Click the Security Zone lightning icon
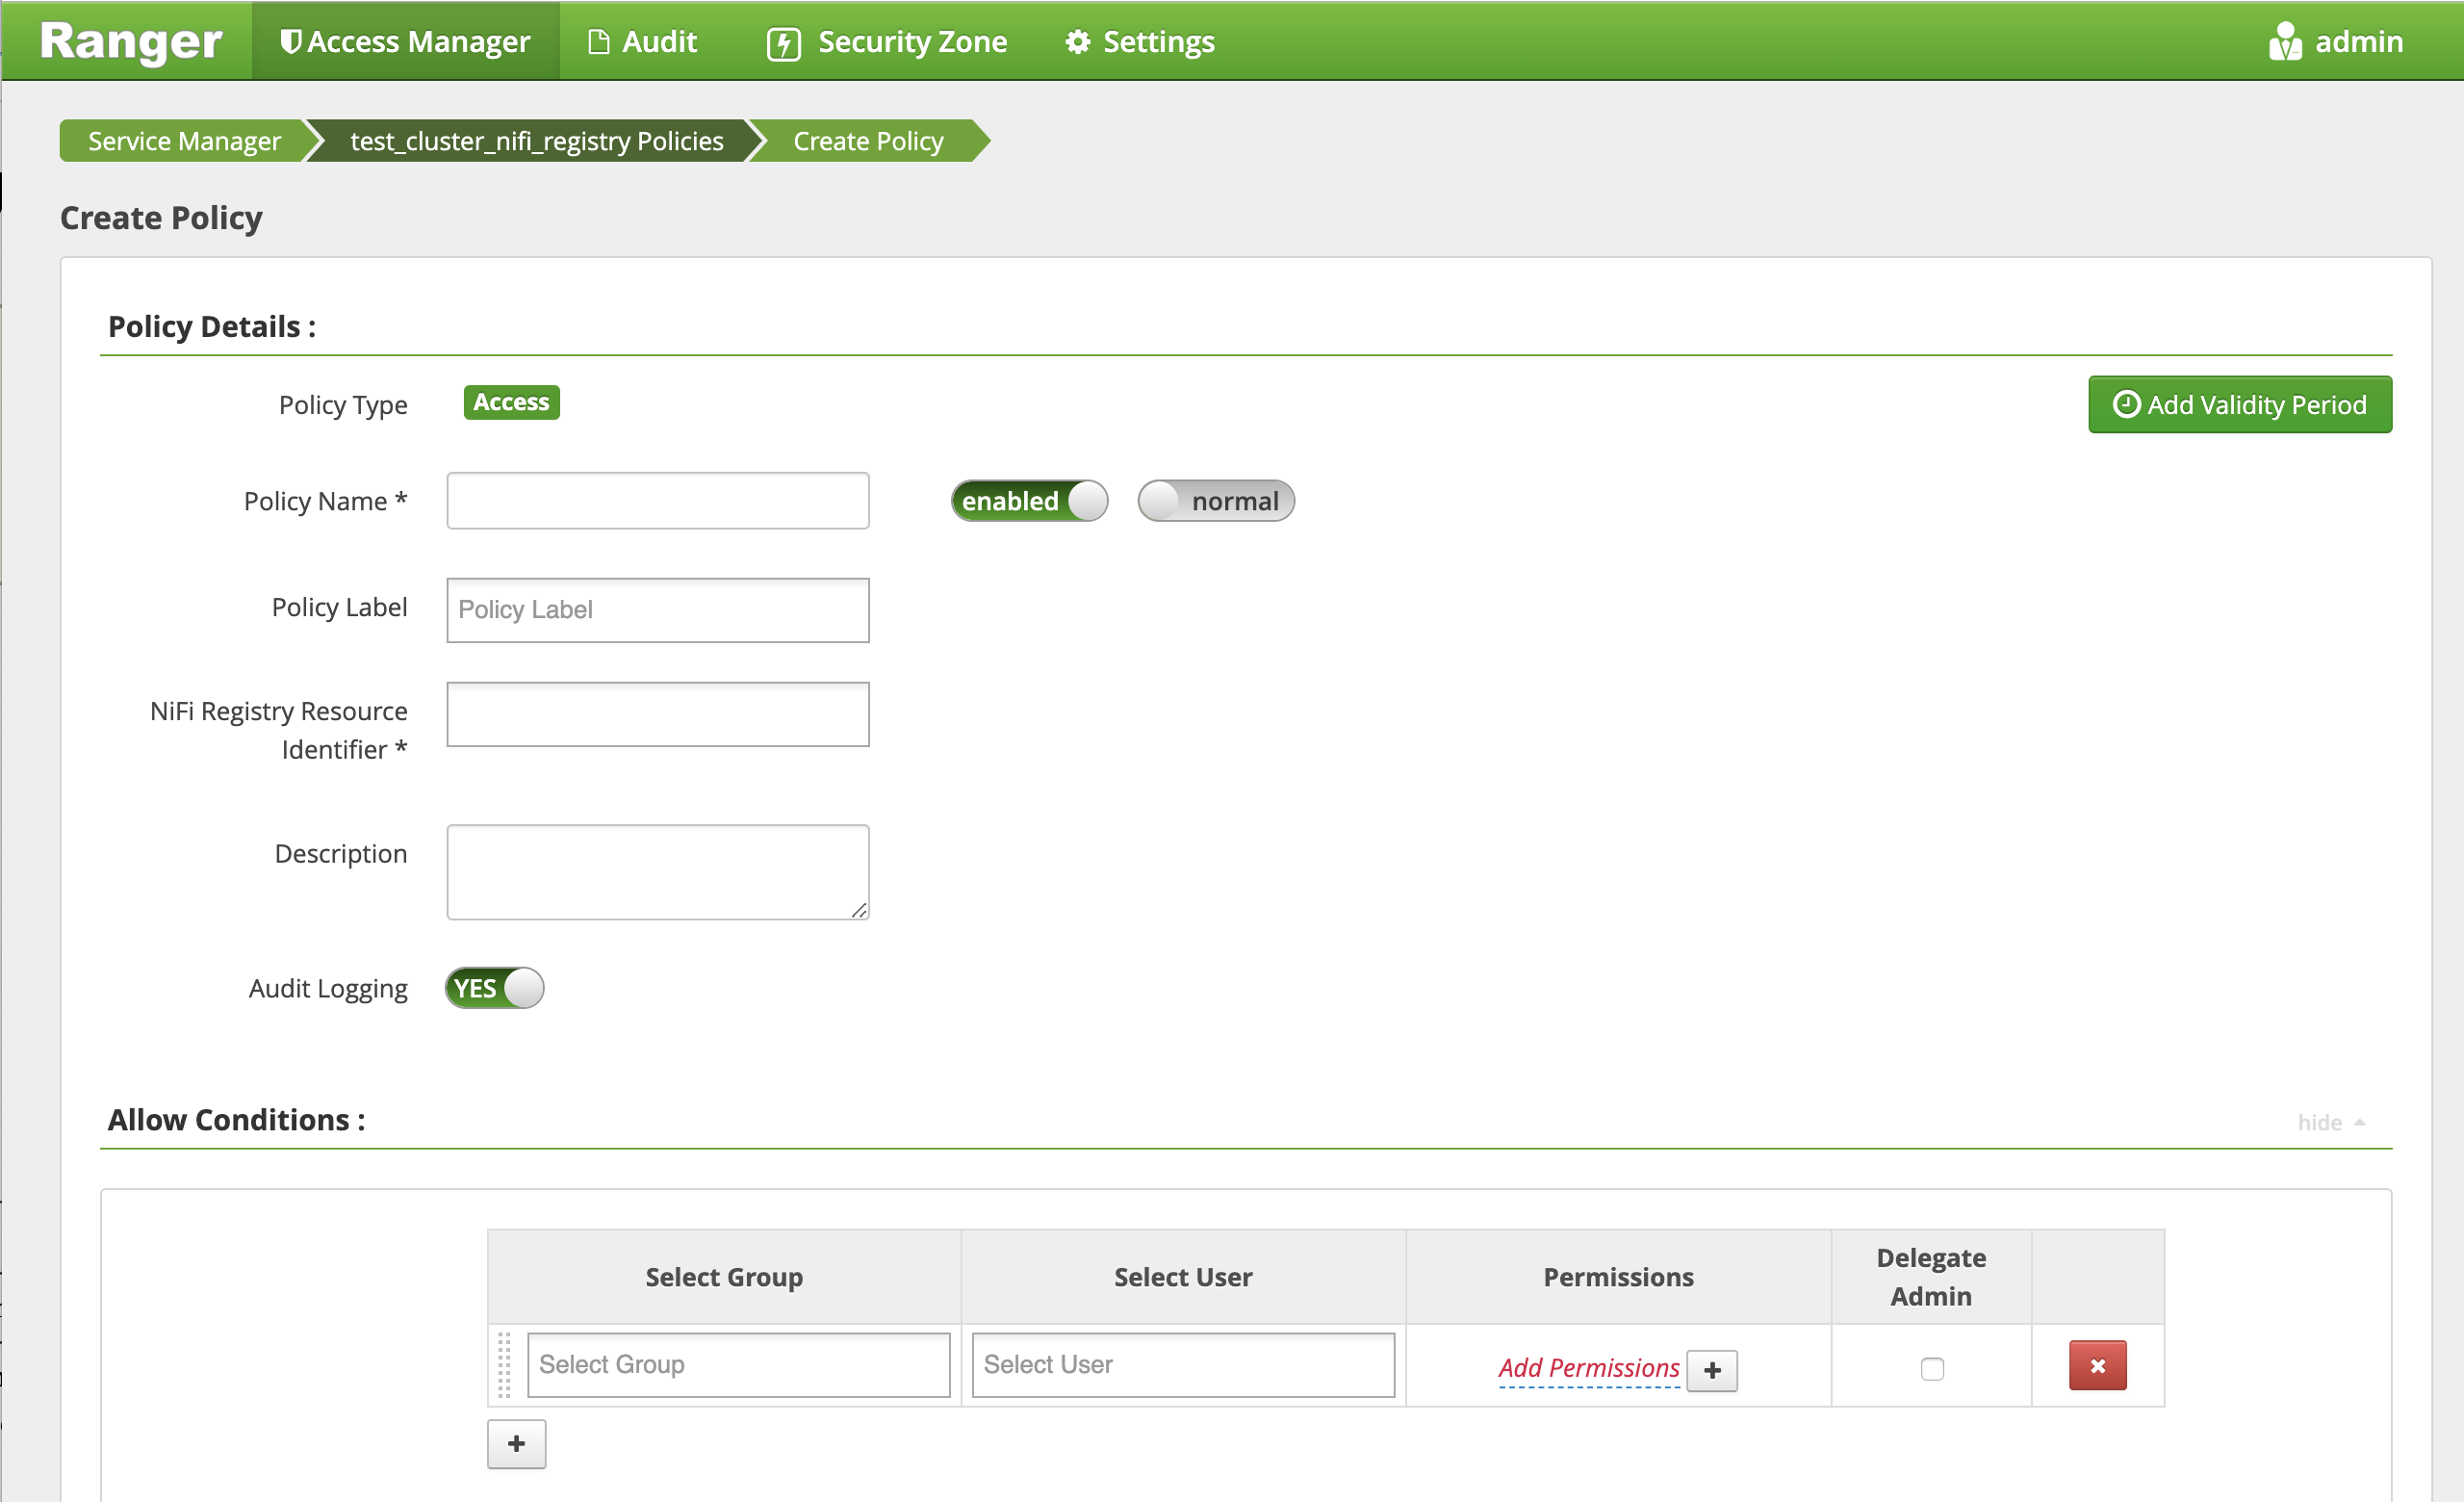Image resolution: width=2464 pixels, height=1502 pixels. tap(783, 43)
